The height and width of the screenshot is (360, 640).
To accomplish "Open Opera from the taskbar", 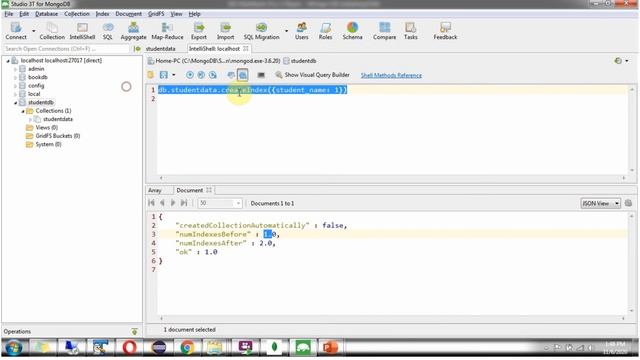I will [129, 348].
